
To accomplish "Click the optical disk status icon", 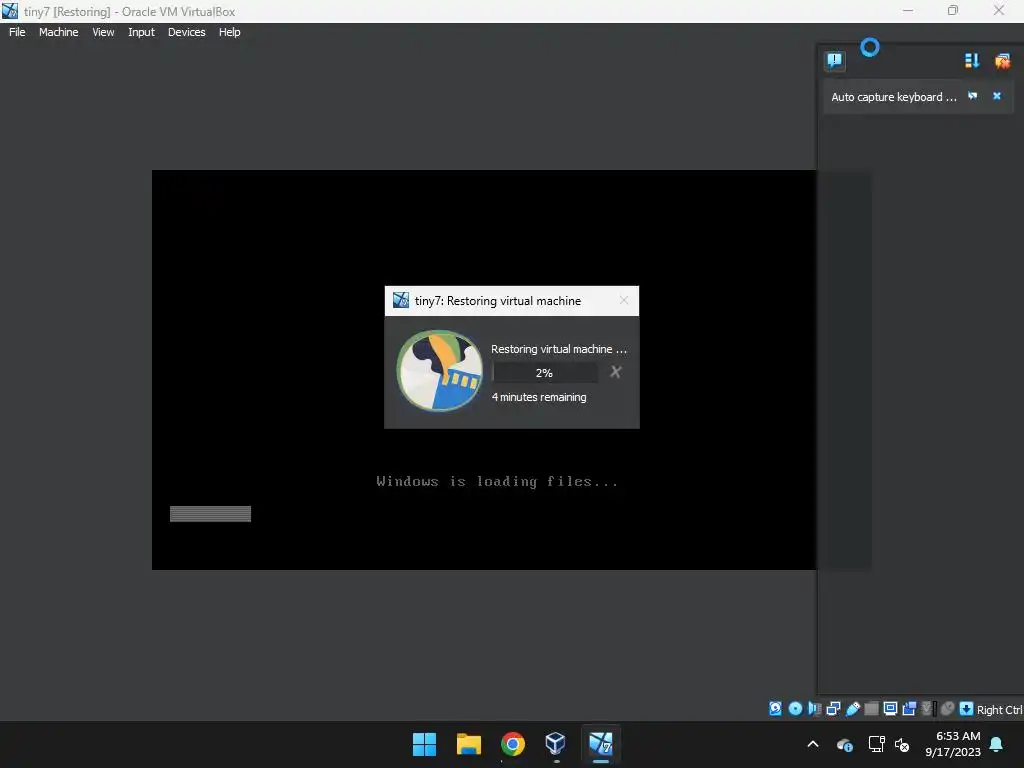I will pyautogui.click(x=795, y=709).
